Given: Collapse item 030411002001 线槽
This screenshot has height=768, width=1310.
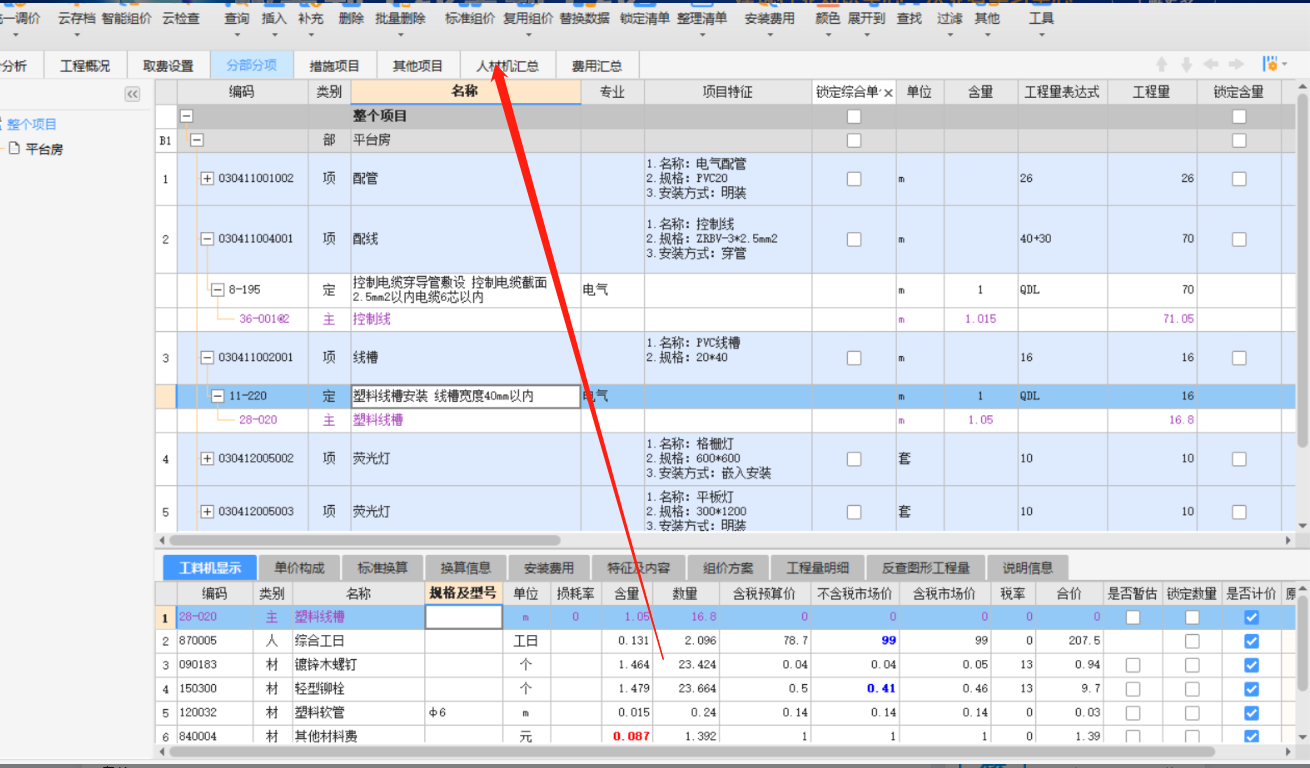Looking at the screenshot, I should coord(208,358).
